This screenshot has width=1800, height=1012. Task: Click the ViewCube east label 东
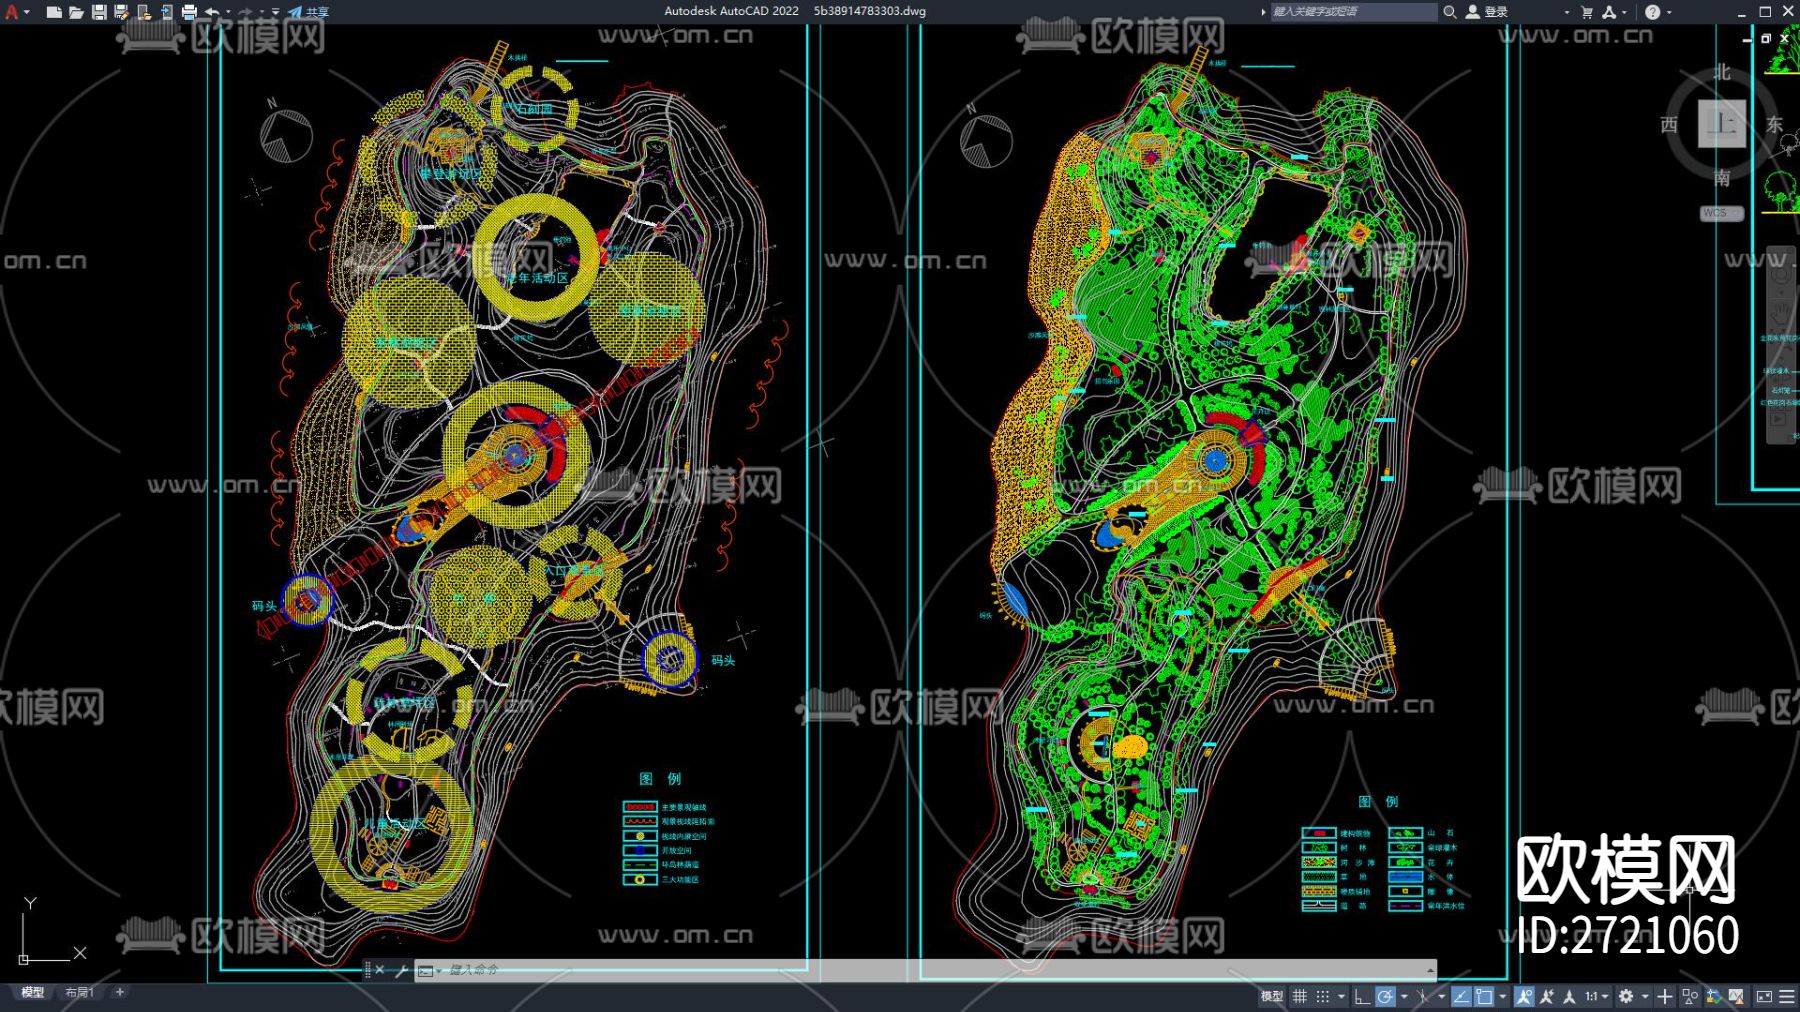click(1774, 124)
